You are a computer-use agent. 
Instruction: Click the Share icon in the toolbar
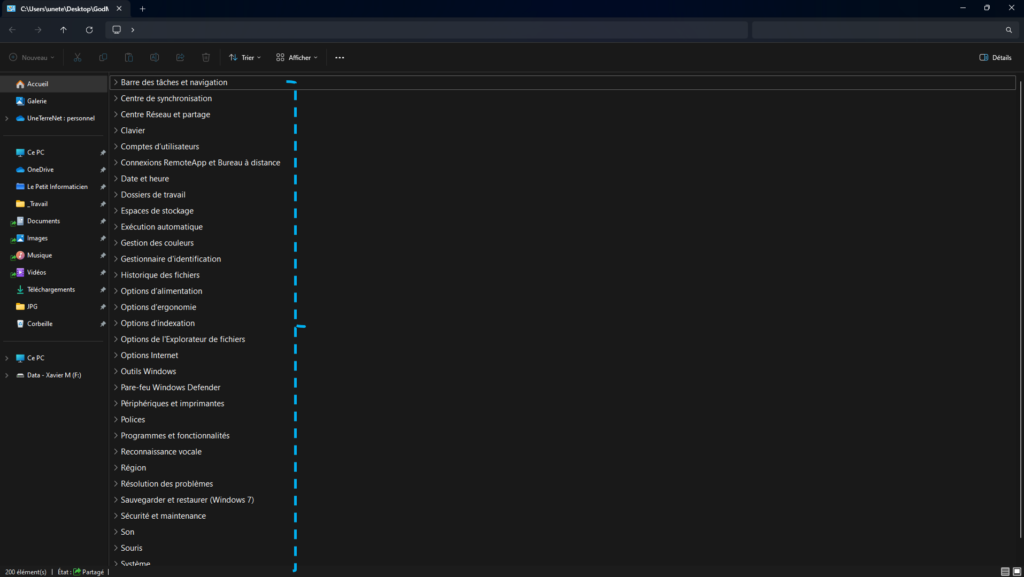179,57
